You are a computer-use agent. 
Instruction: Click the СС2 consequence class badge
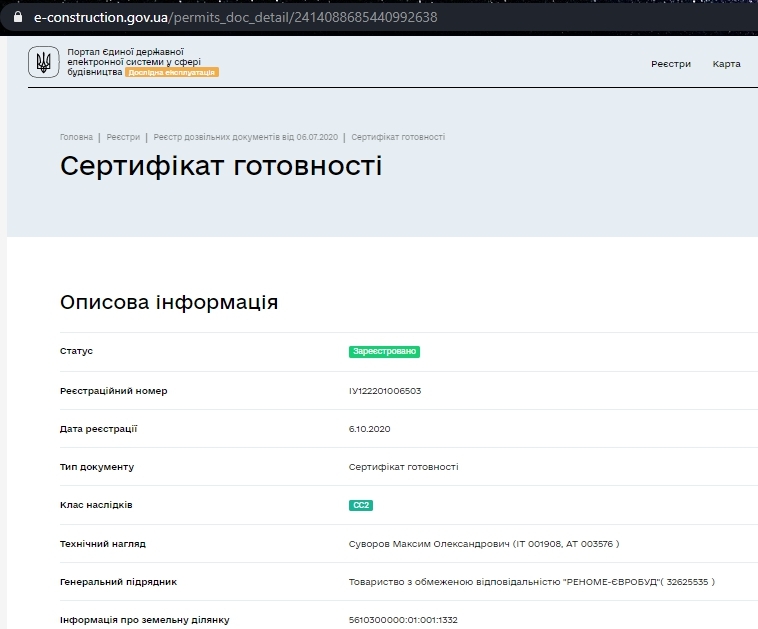pos(361,505)
